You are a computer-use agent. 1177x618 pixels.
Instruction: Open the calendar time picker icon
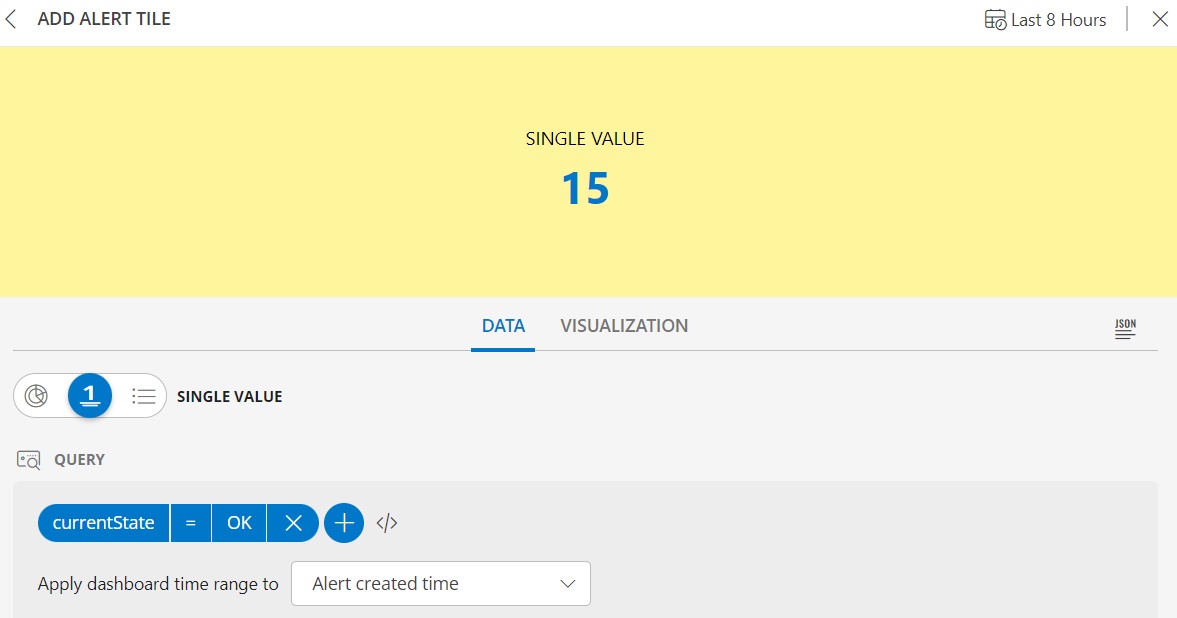995,18
